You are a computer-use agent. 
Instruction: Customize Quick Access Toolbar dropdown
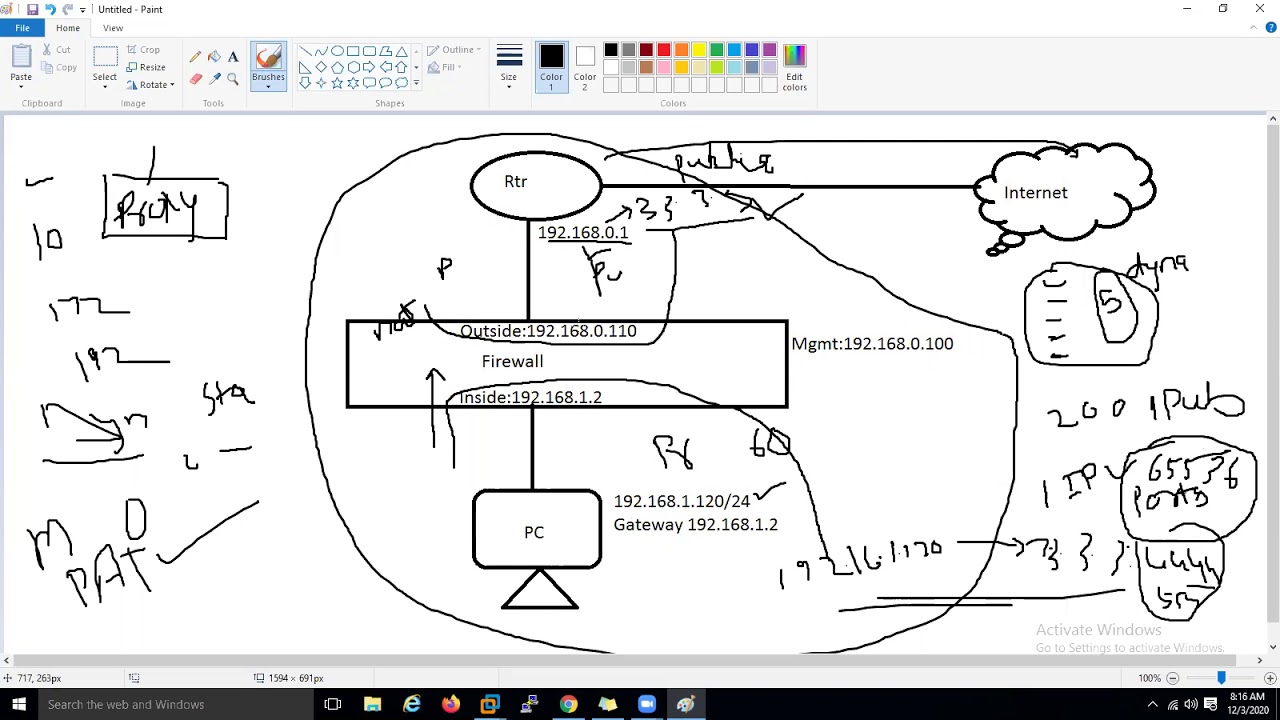click(x=82, y=10)
